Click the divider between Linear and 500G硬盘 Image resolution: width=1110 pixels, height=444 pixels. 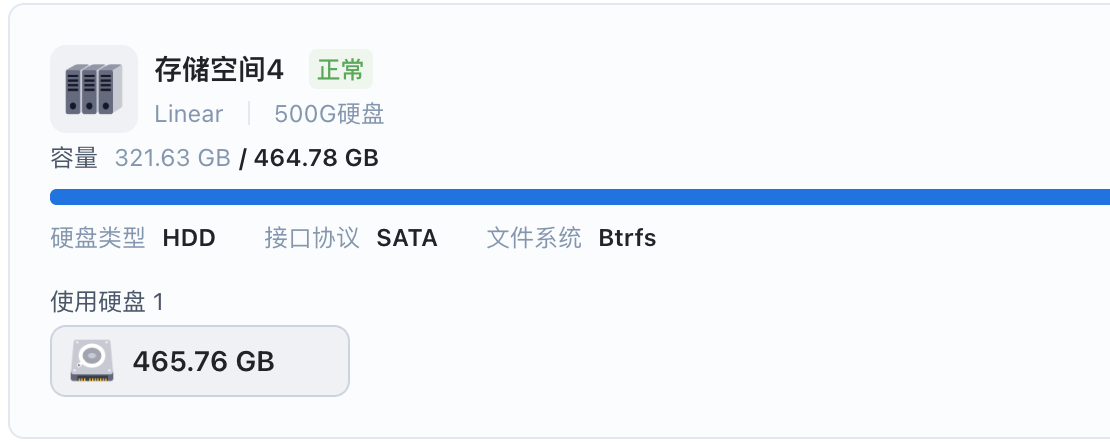click(249, 113)
